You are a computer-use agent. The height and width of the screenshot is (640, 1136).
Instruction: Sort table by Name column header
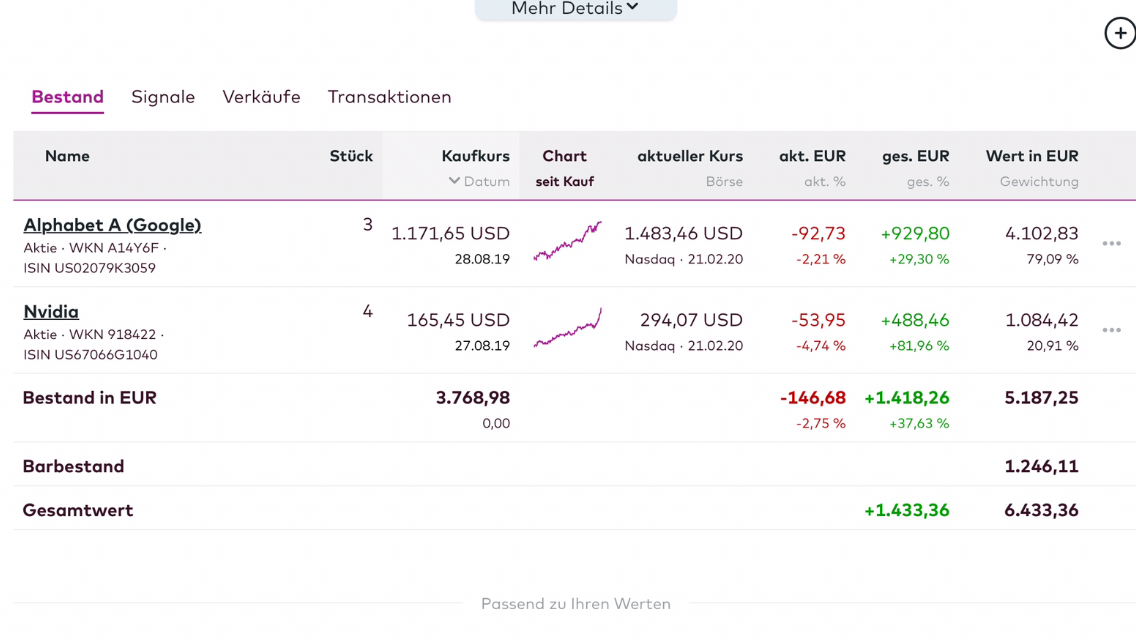tap(67, 156)
